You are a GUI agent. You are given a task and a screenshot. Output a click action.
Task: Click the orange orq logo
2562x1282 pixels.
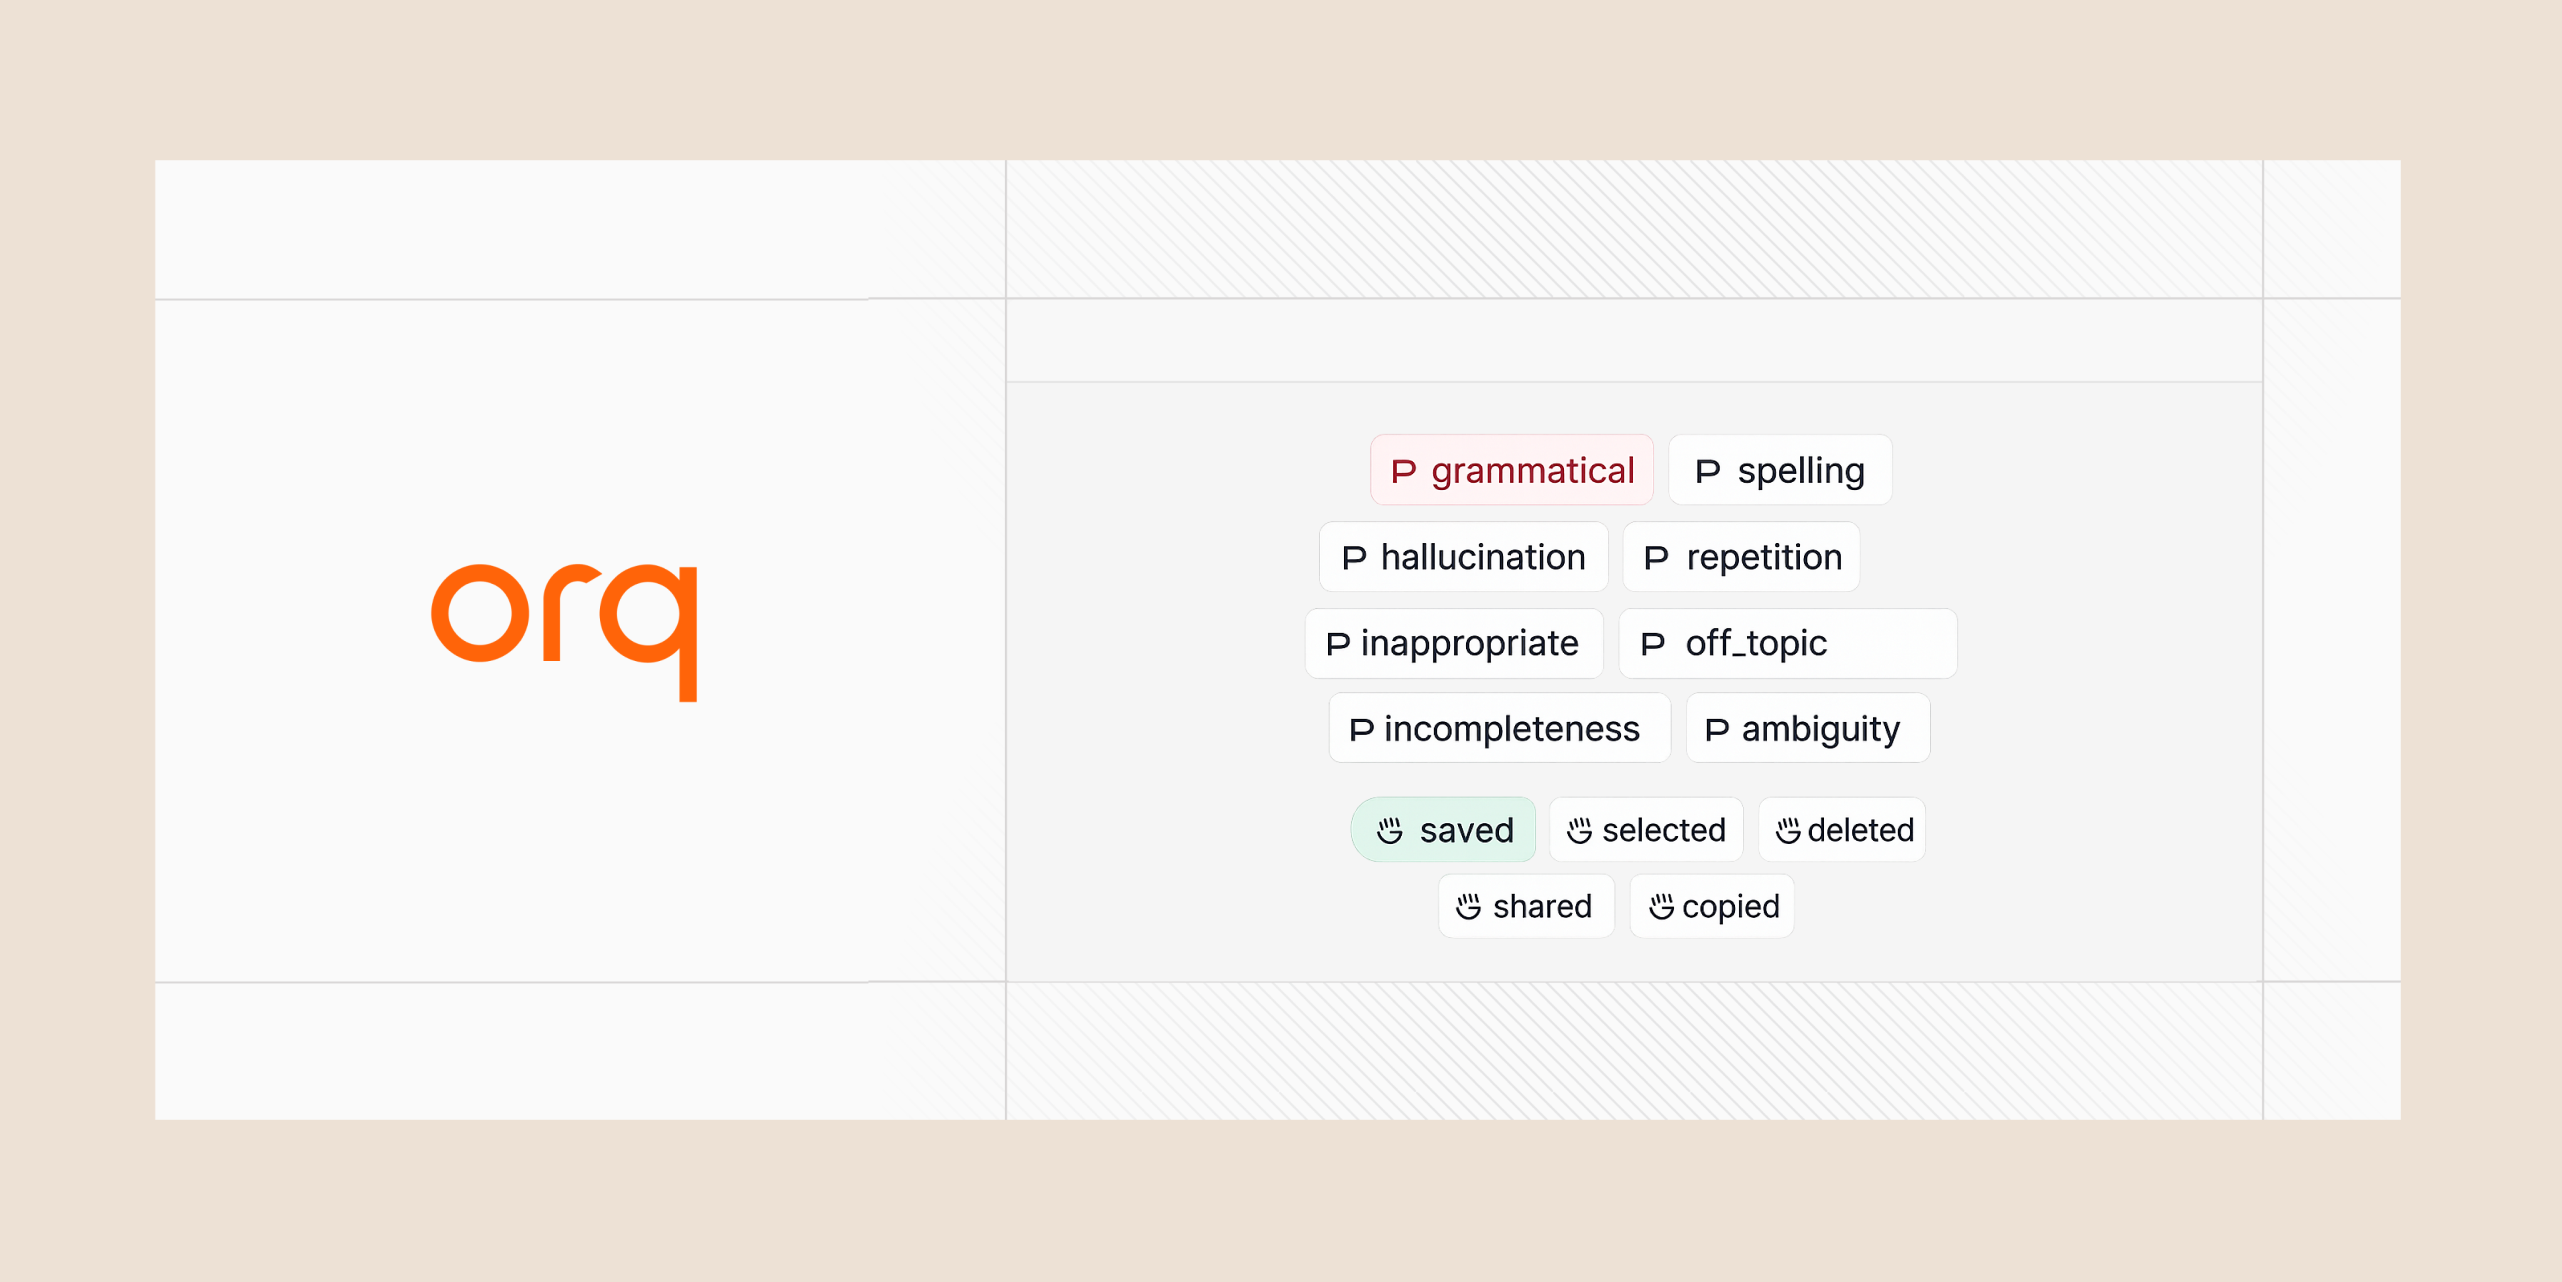pyautogui.click(x=564, y=632)
